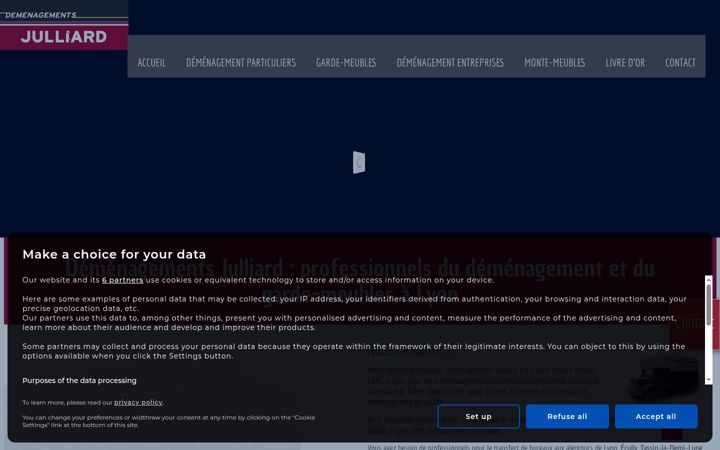The height and width of the screenshot is (450, 720).
Task: Click the scrollbar up arrow in cookie dialog
Action: pyautogui.click(x=709, y=279)
